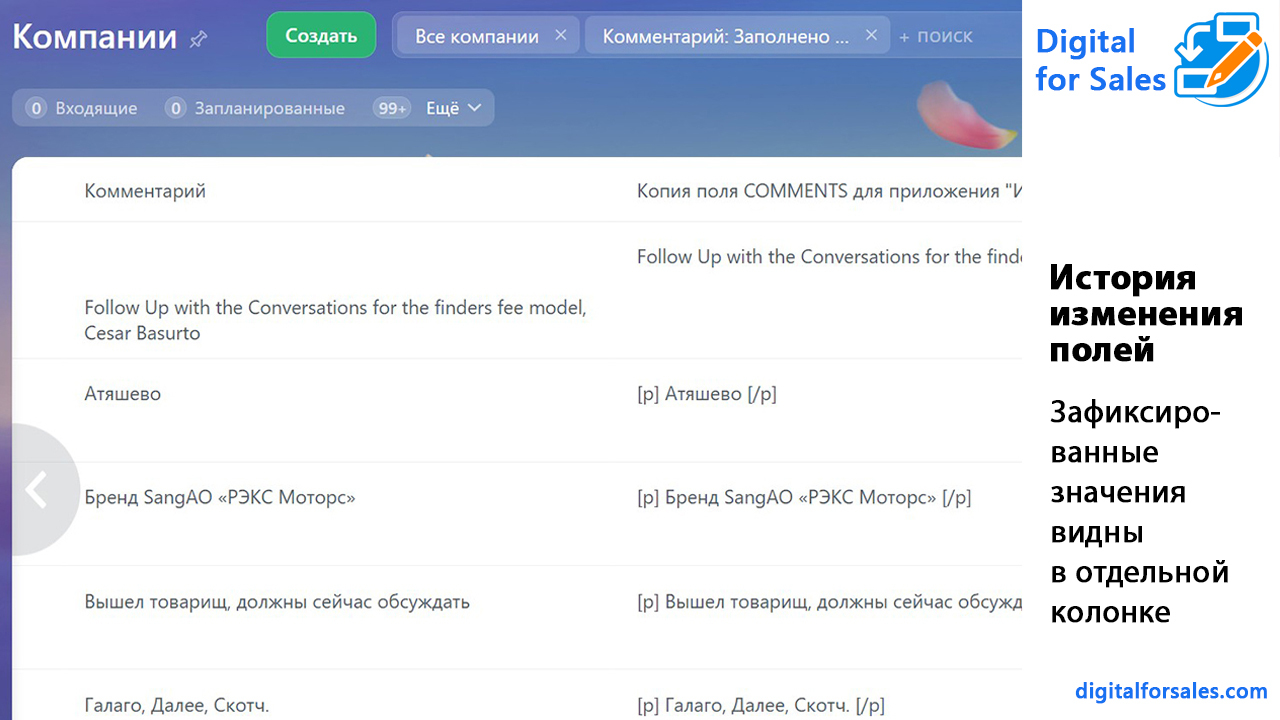Select [p] Галаго, Далее, Скотч. [/p] cell
1280x720 pixels.
pyautogui.click(x=761, y=705)
